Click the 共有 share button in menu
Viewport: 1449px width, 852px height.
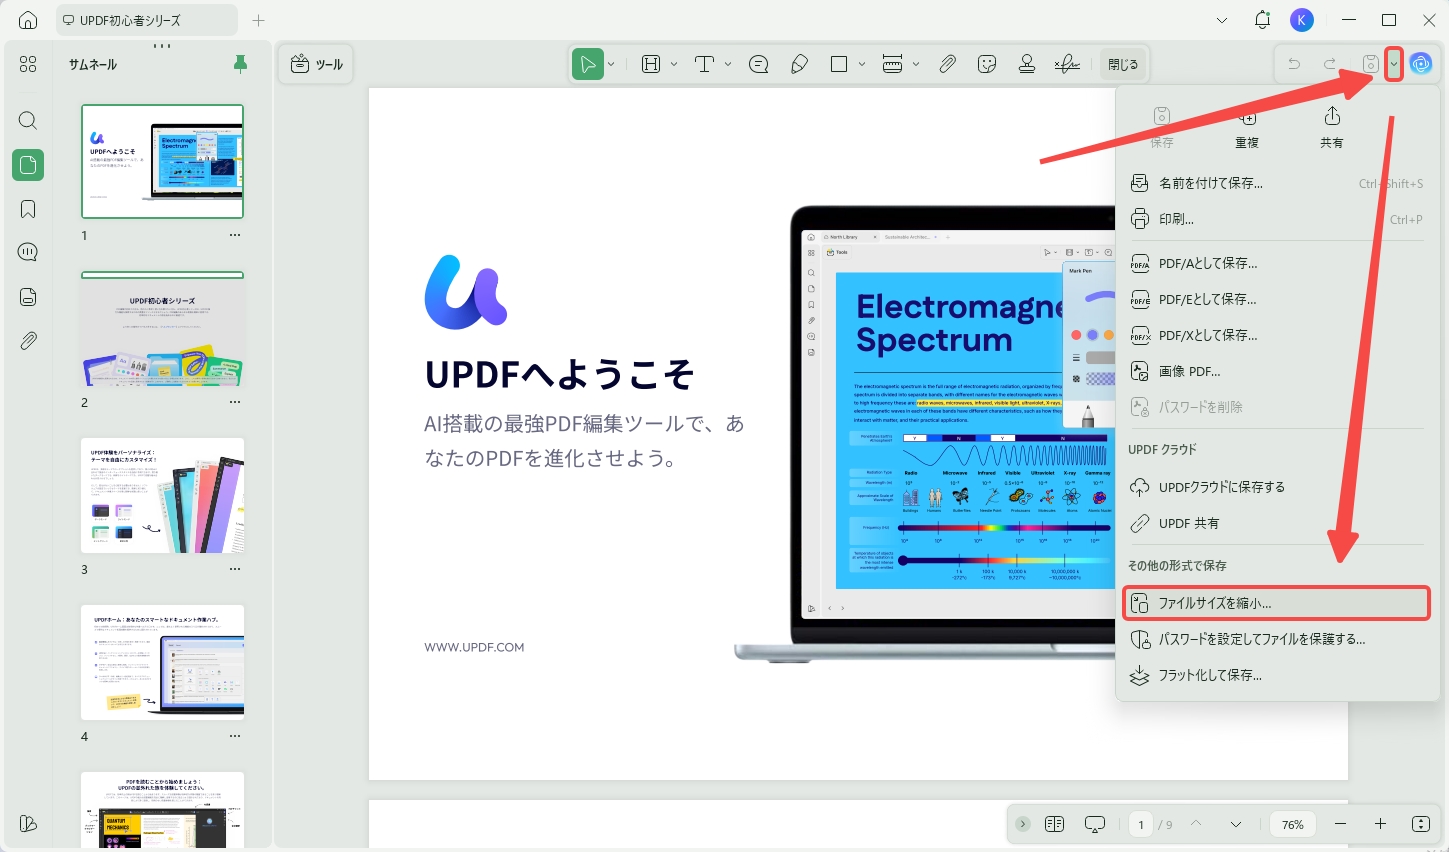[1332, 127]
